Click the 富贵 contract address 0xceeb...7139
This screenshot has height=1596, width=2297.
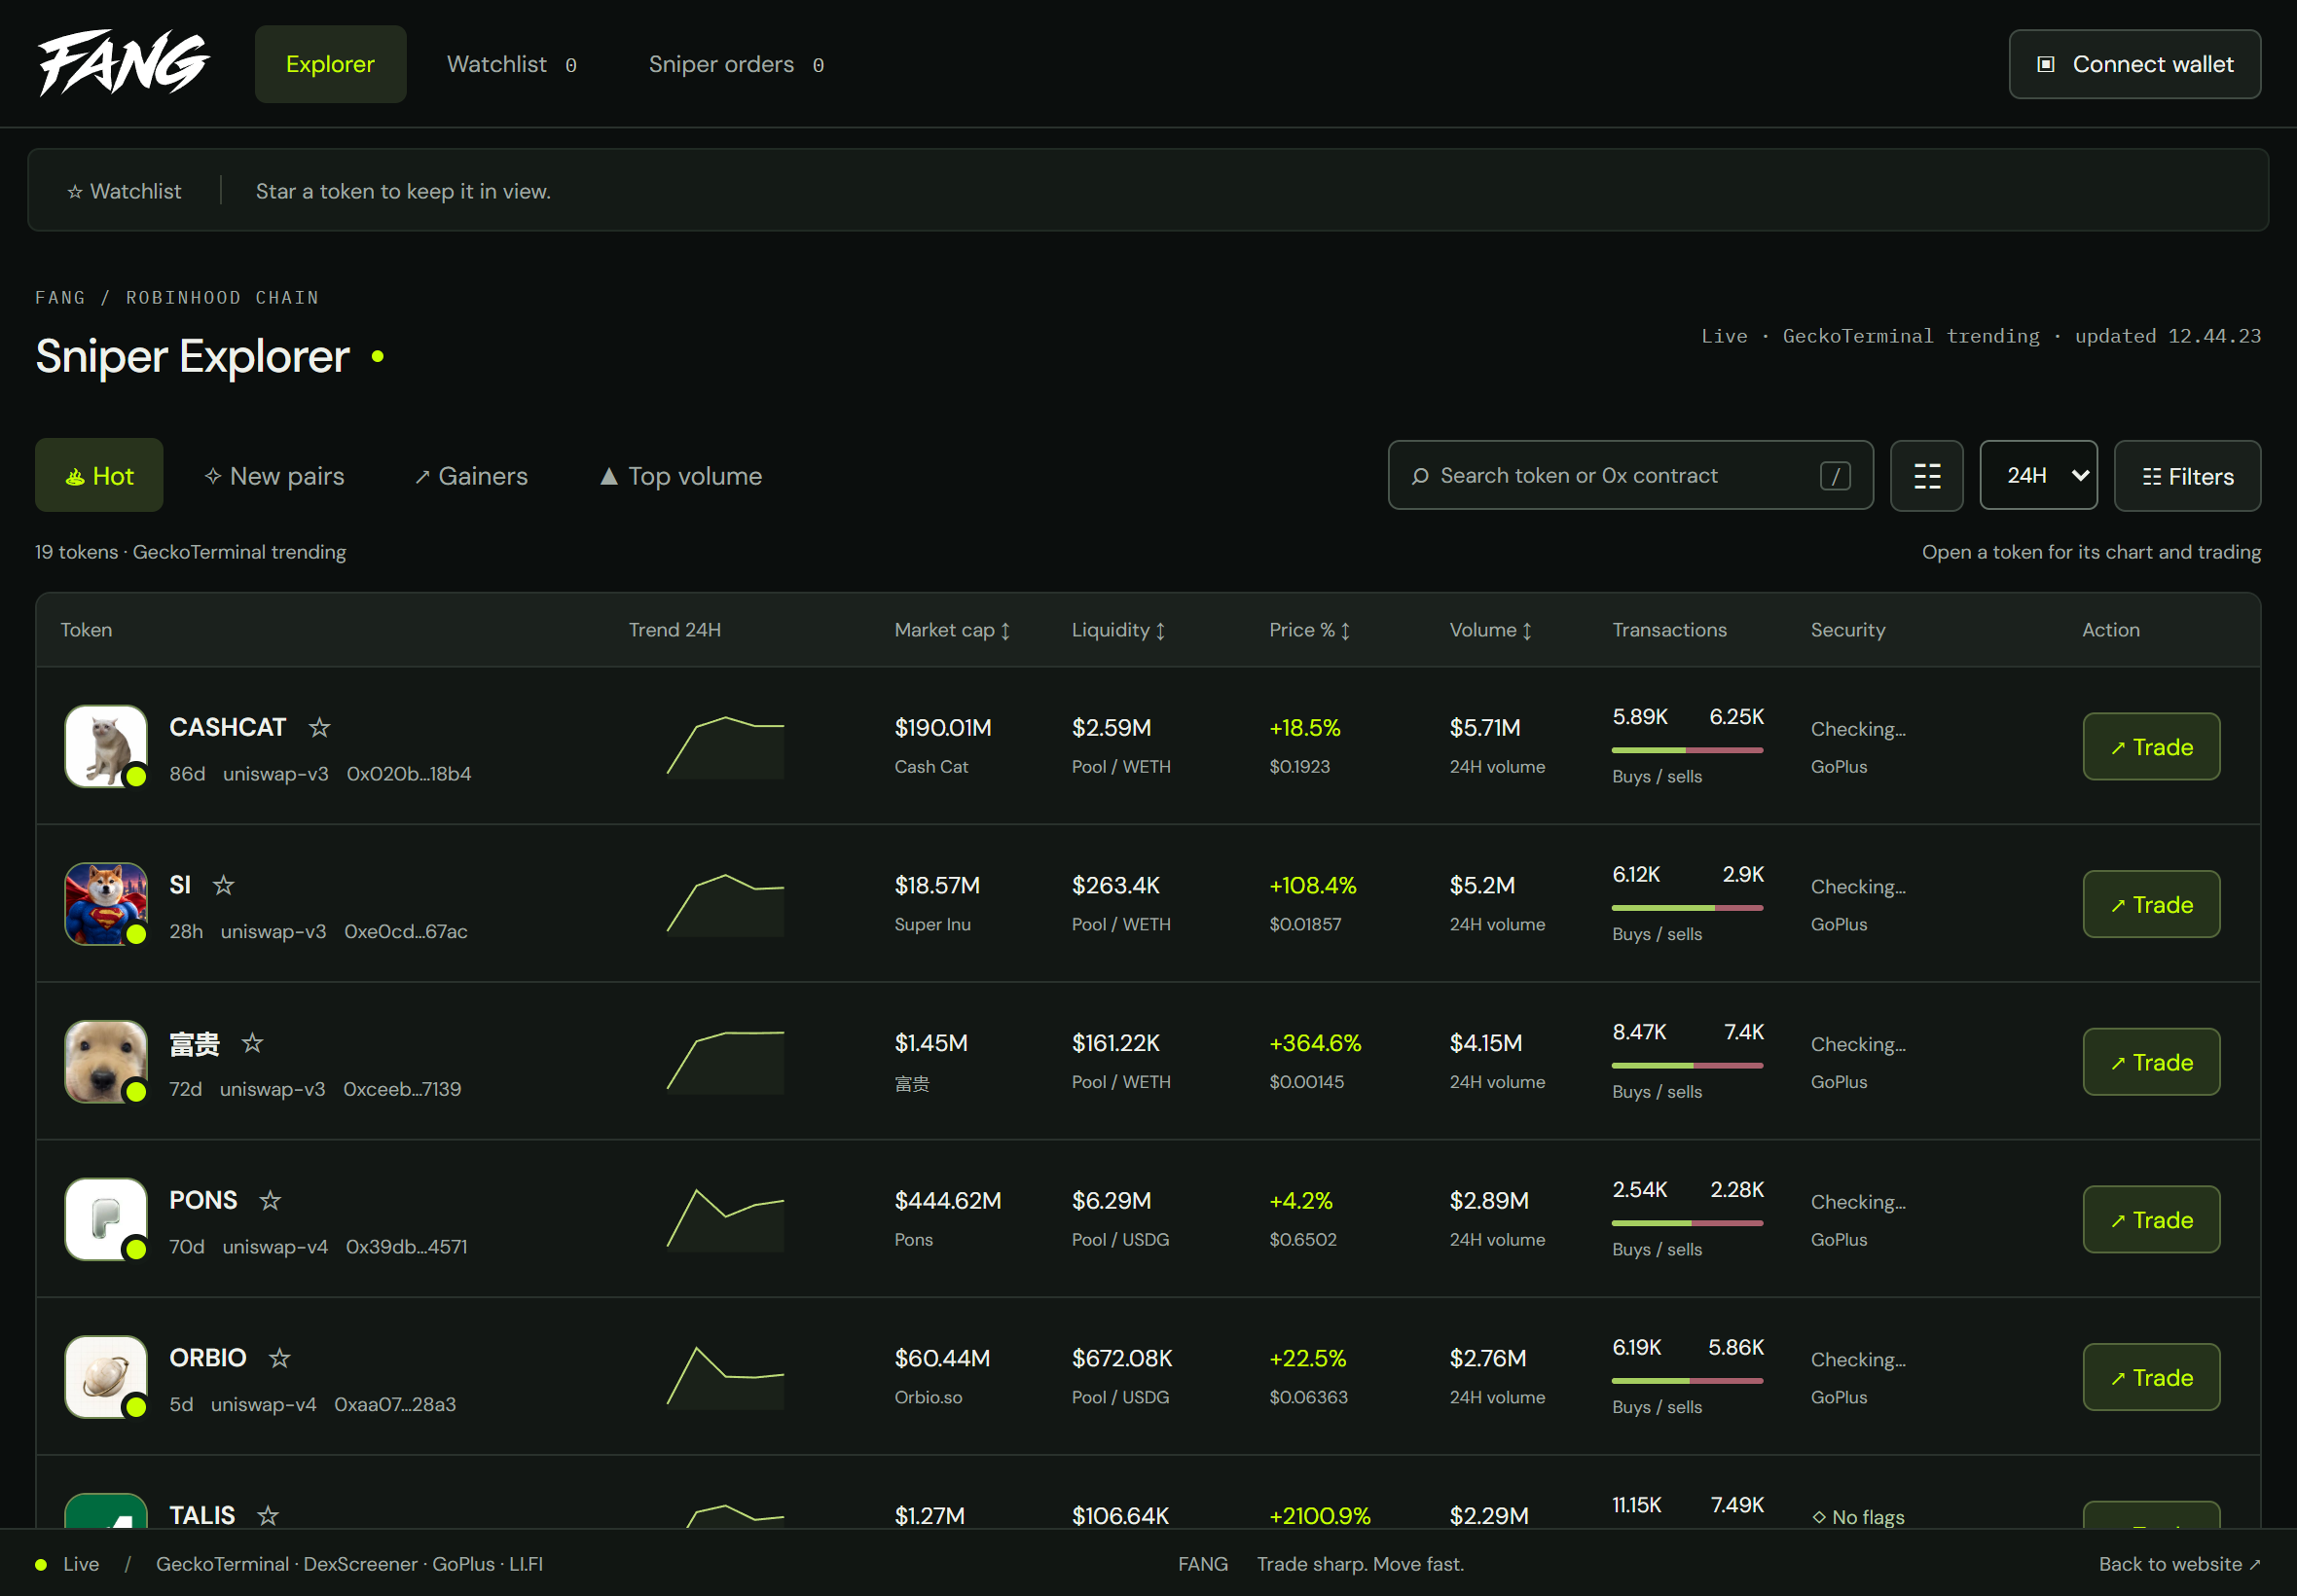click(x=401, y=1089)
